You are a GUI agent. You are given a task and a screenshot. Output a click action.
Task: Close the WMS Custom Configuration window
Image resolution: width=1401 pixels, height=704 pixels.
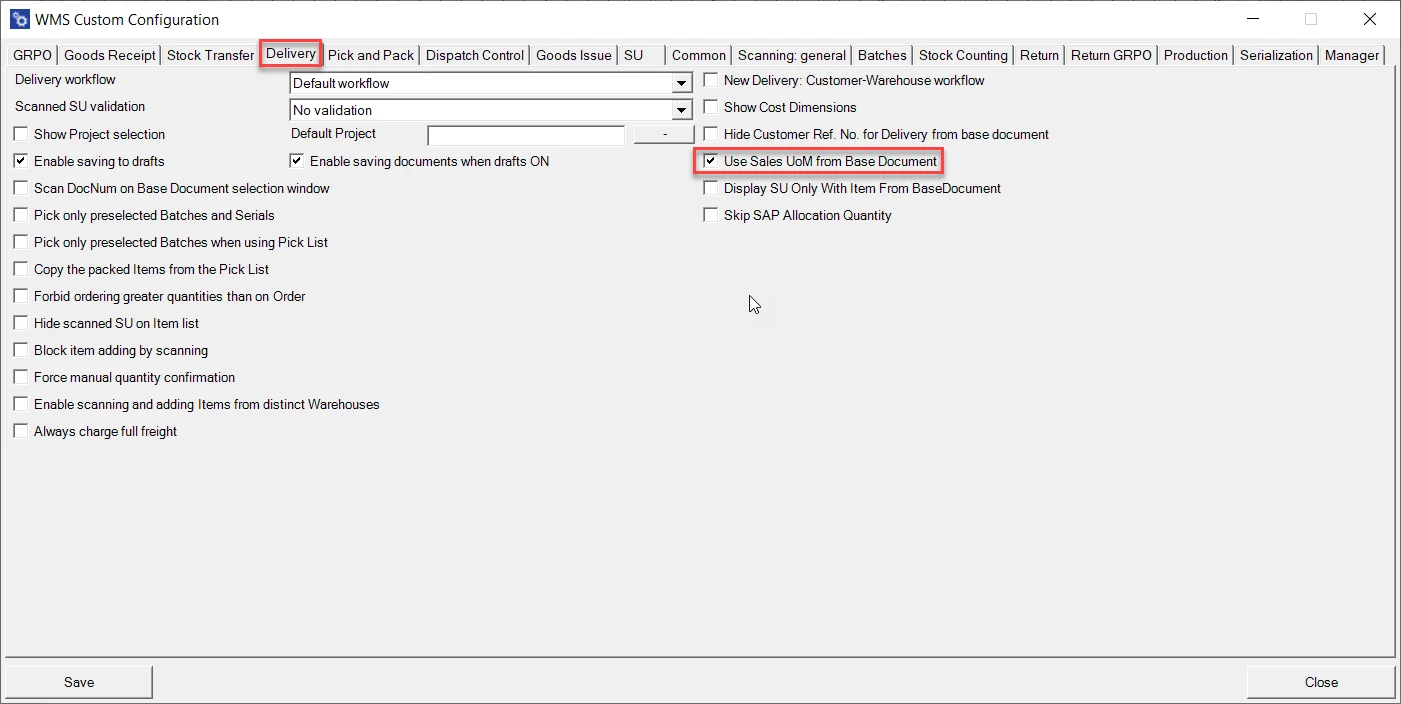pos(1369,19)
